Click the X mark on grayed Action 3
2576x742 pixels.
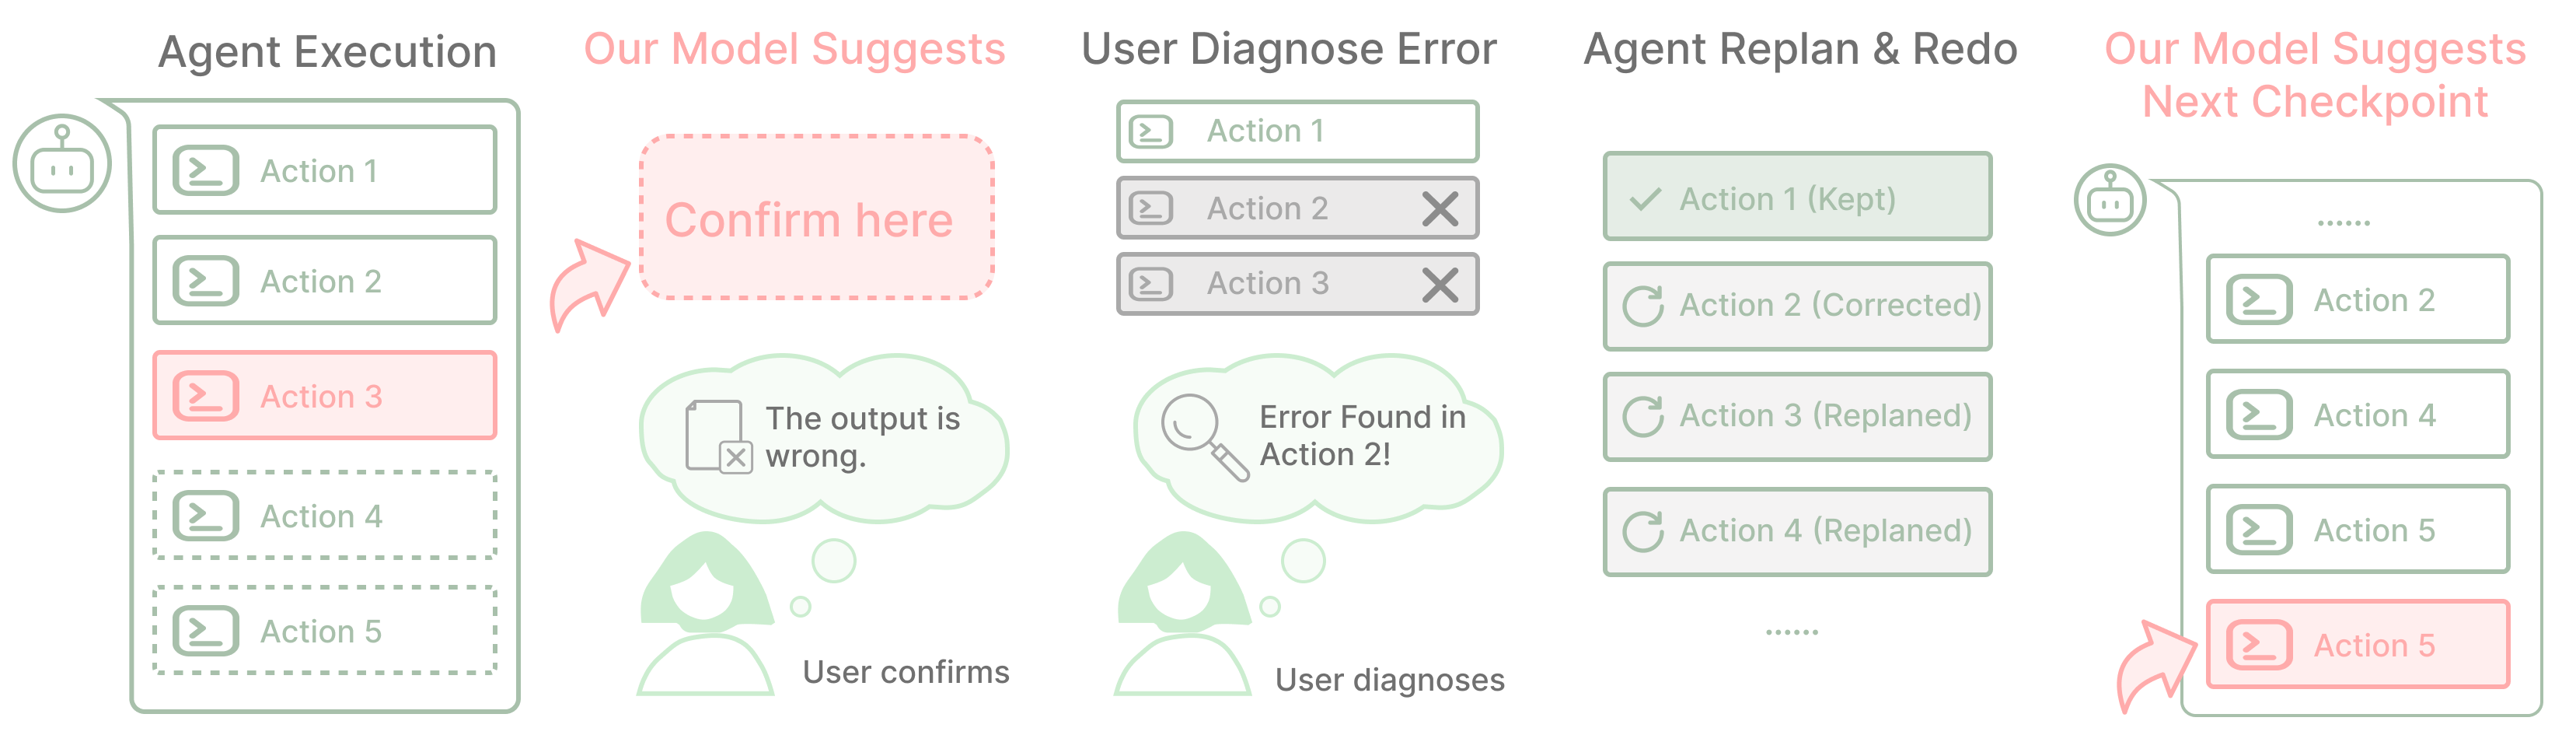tap(1440, 285)
